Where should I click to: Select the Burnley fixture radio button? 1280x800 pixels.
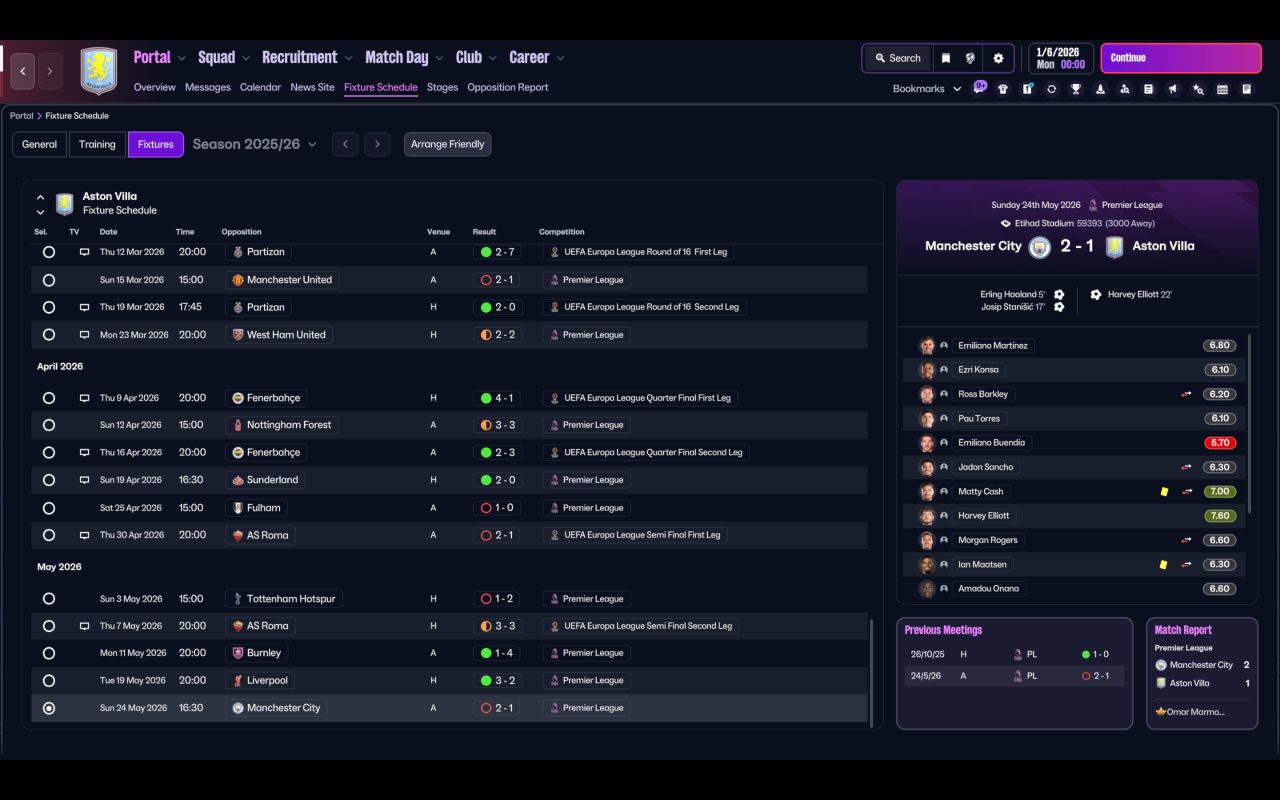pyautogui.click(x=49, y=653)
